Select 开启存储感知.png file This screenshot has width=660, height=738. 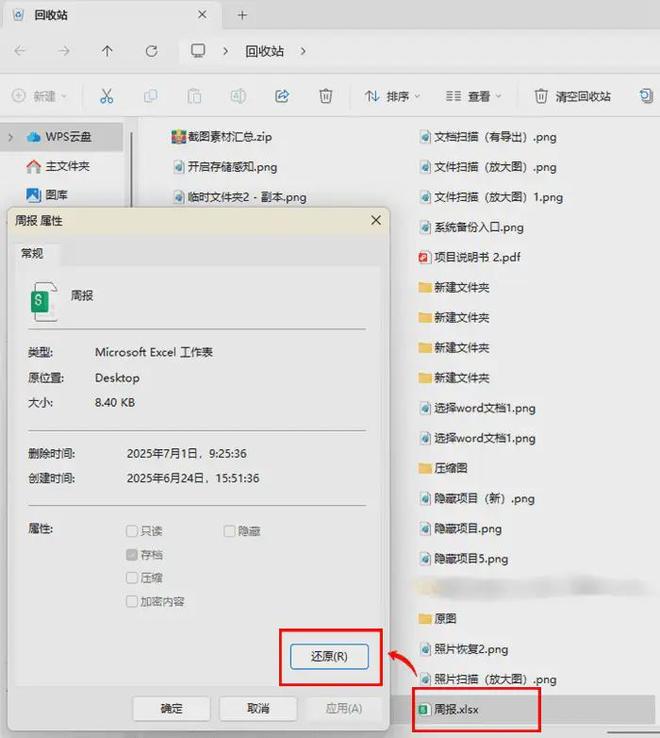coord(225,167)
